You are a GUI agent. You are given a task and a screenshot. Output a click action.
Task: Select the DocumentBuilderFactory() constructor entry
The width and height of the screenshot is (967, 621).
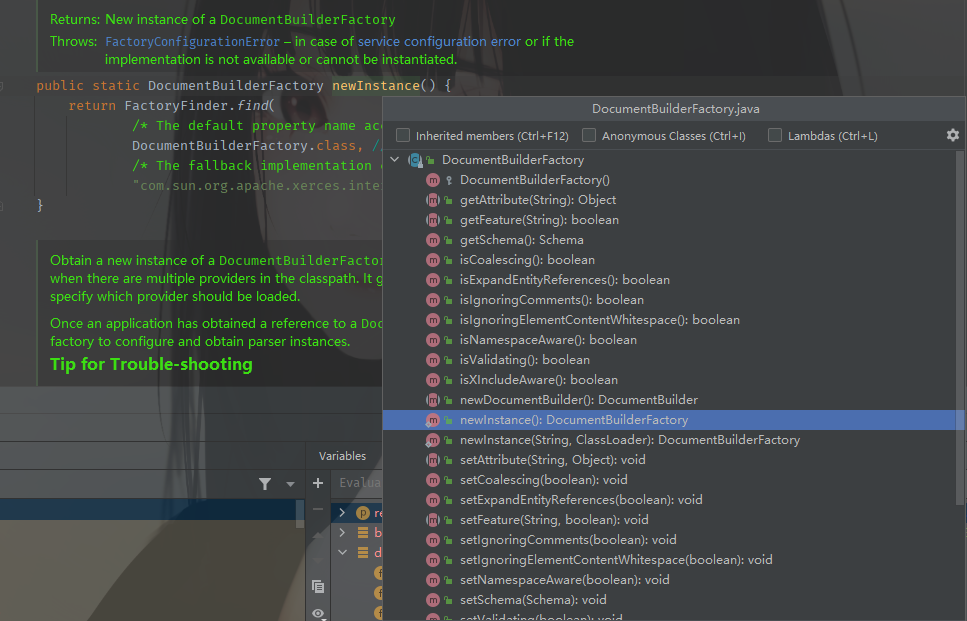(535, 180)
